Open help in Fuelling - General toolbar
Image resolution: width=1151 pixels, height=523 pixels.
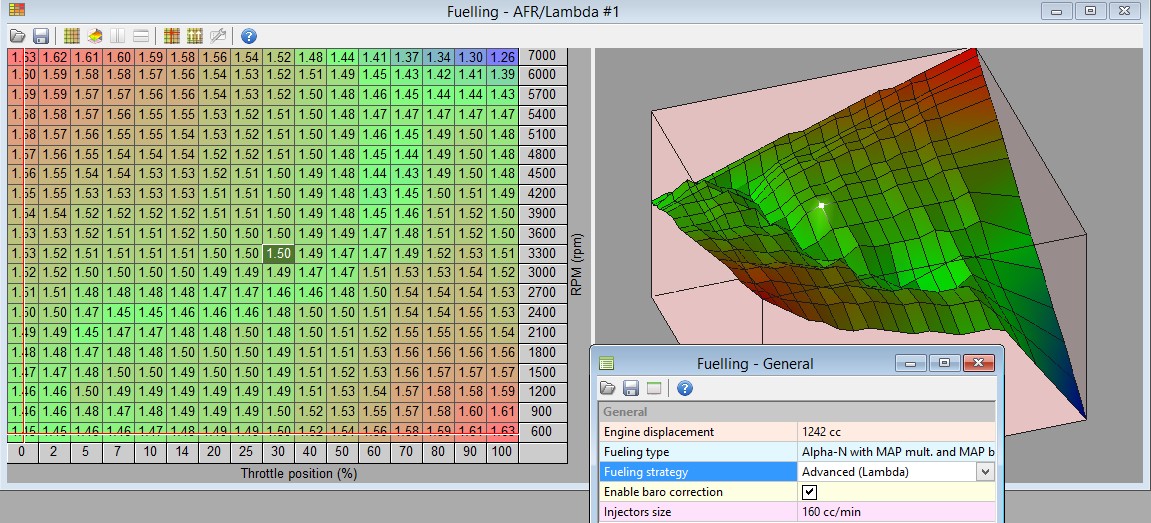[x=685, y=388]
